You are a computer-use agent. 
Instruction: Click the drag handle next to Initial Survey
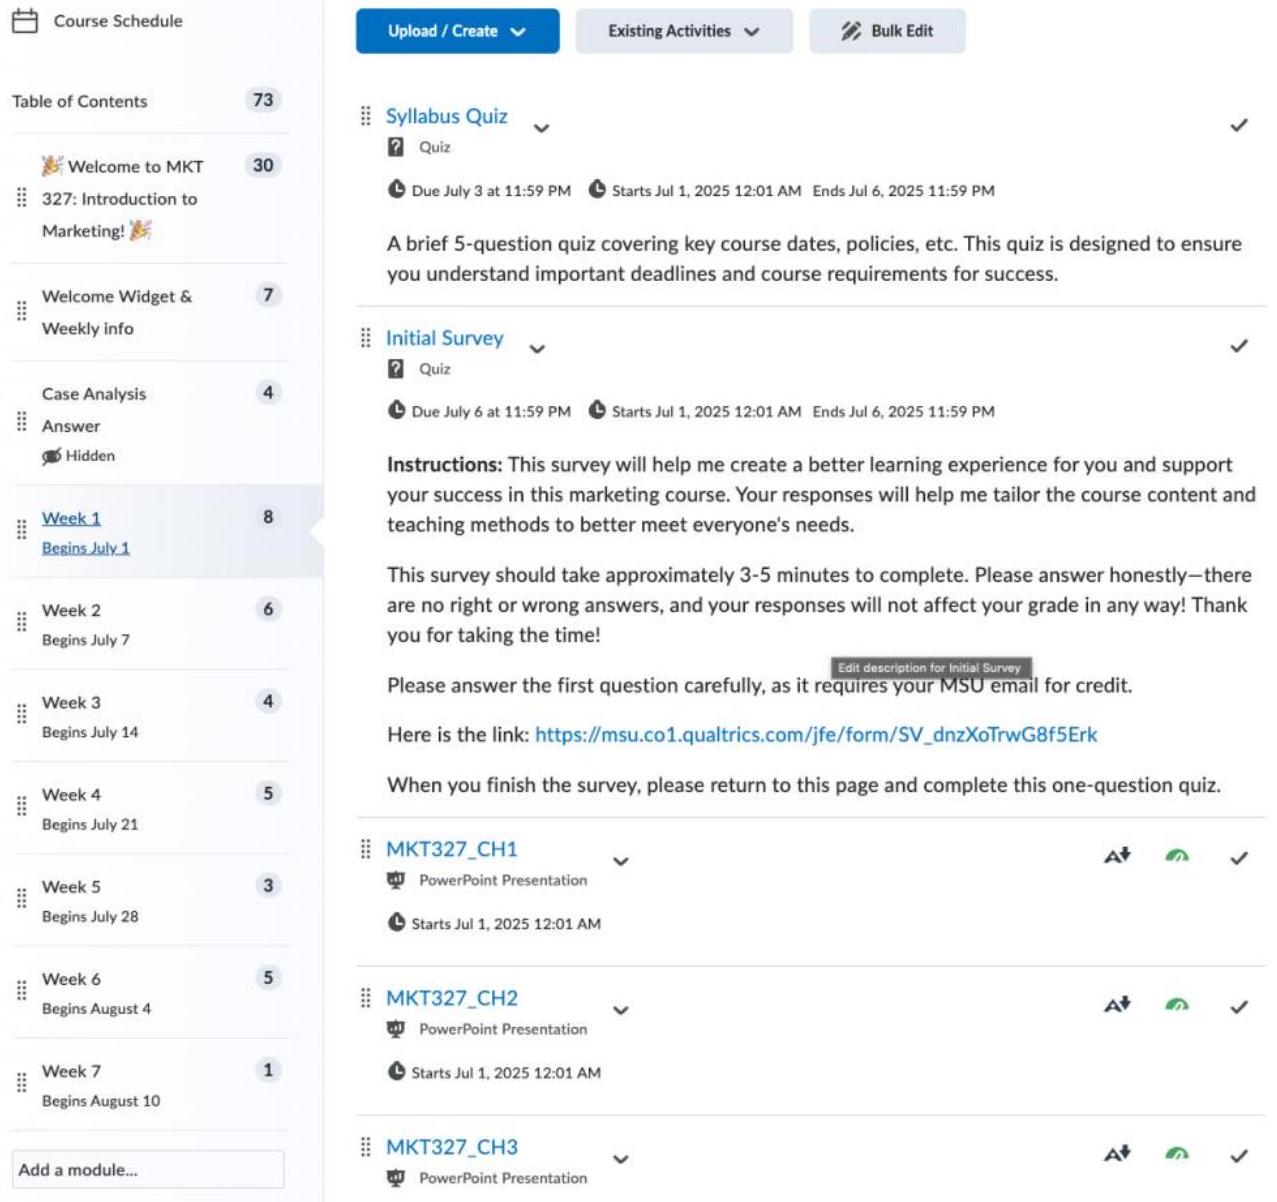pyautogui.click(x=366, y=338)
